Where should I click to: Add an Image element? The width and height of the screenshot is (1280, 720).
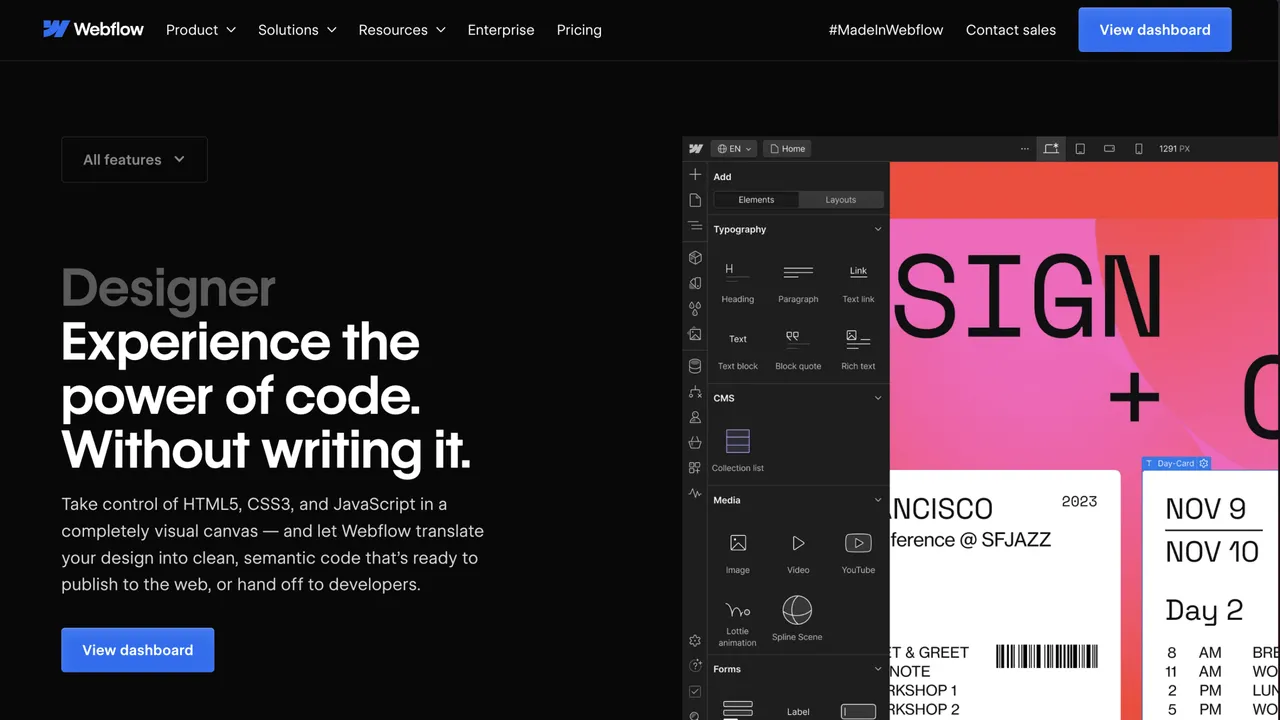click(738, 553)
